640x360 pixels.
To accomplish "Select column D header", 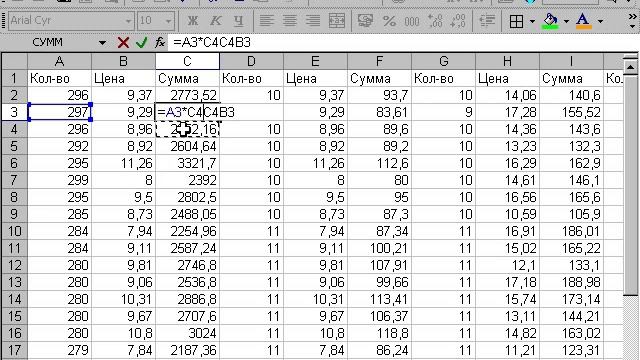I will click(x=251, y=61).
